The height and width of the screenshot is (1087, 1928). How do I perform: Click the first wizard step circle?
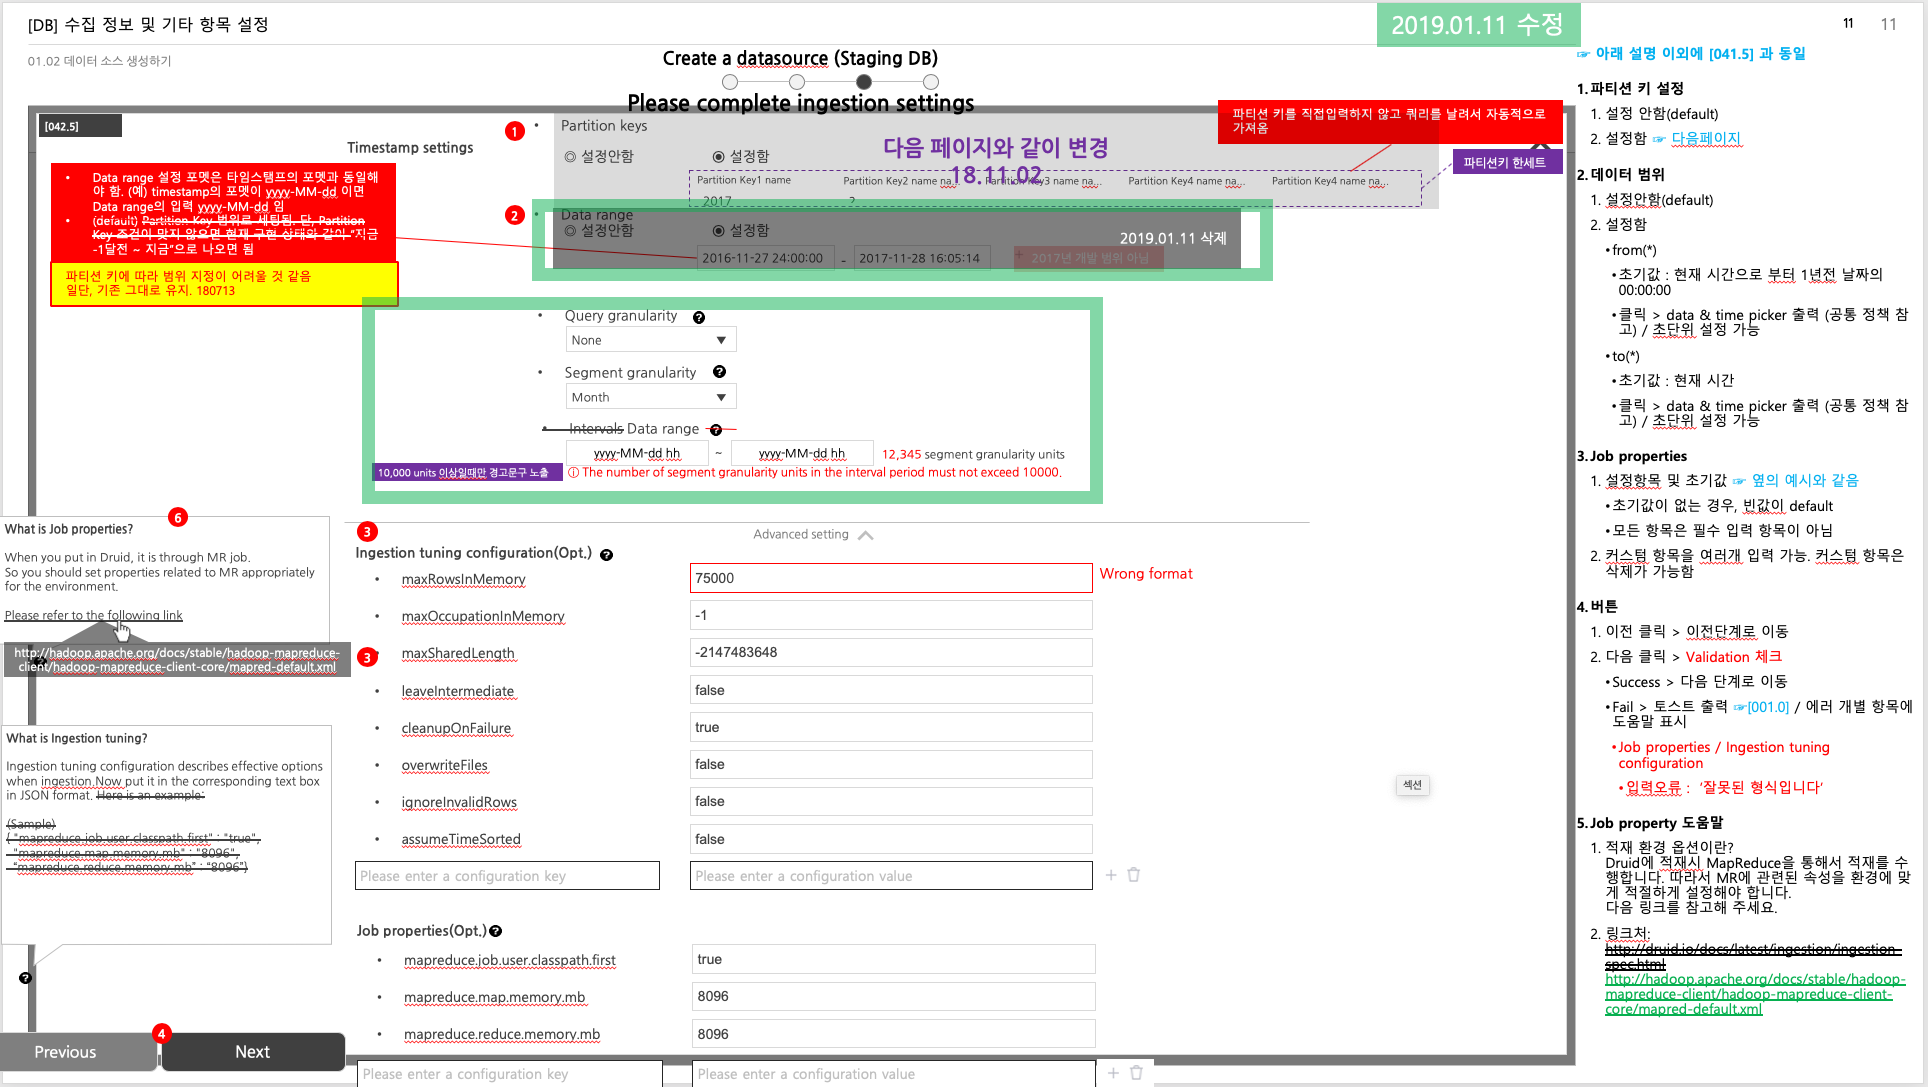730,82
